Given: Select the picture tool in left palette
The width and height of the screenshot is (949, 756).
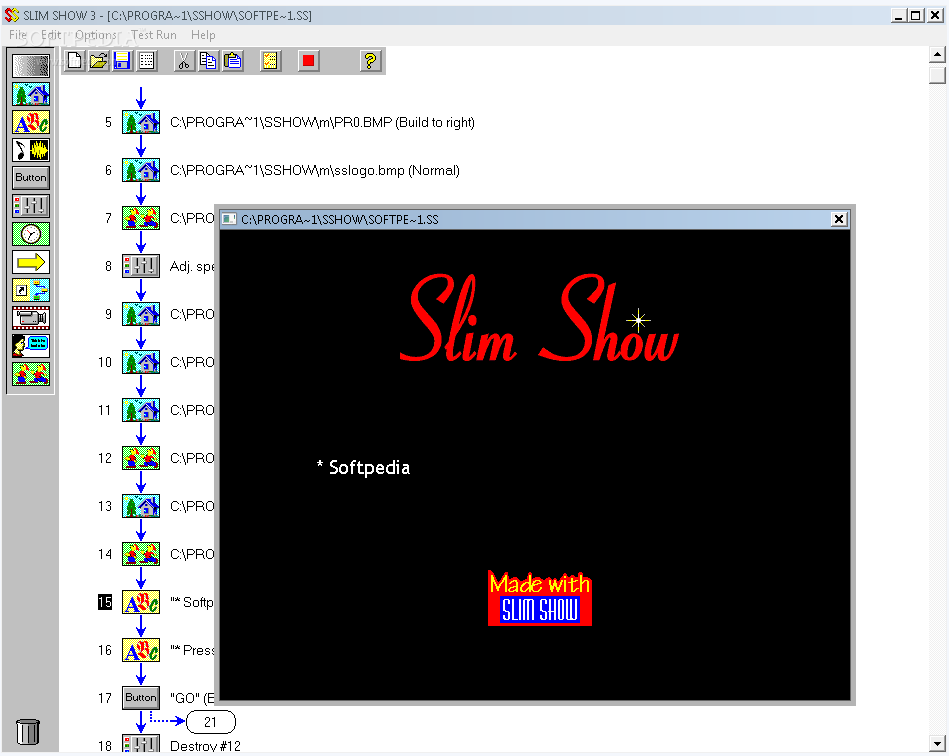Looking at the screenshot, I should pyautogui.click(x=31, y=94).
